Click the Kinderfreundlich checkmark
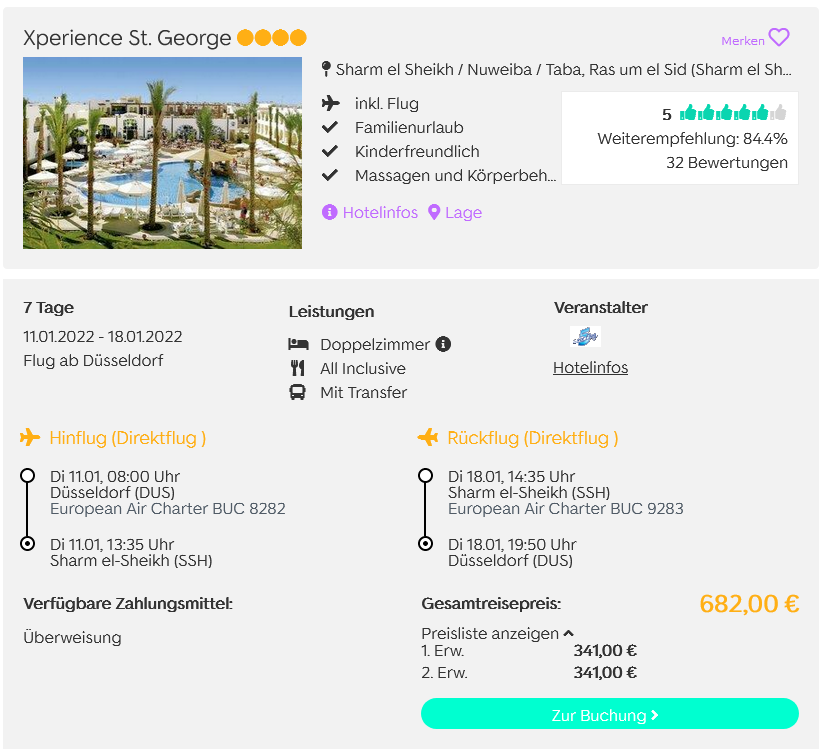Screen dimensions: 828x756 coord(330,152)
